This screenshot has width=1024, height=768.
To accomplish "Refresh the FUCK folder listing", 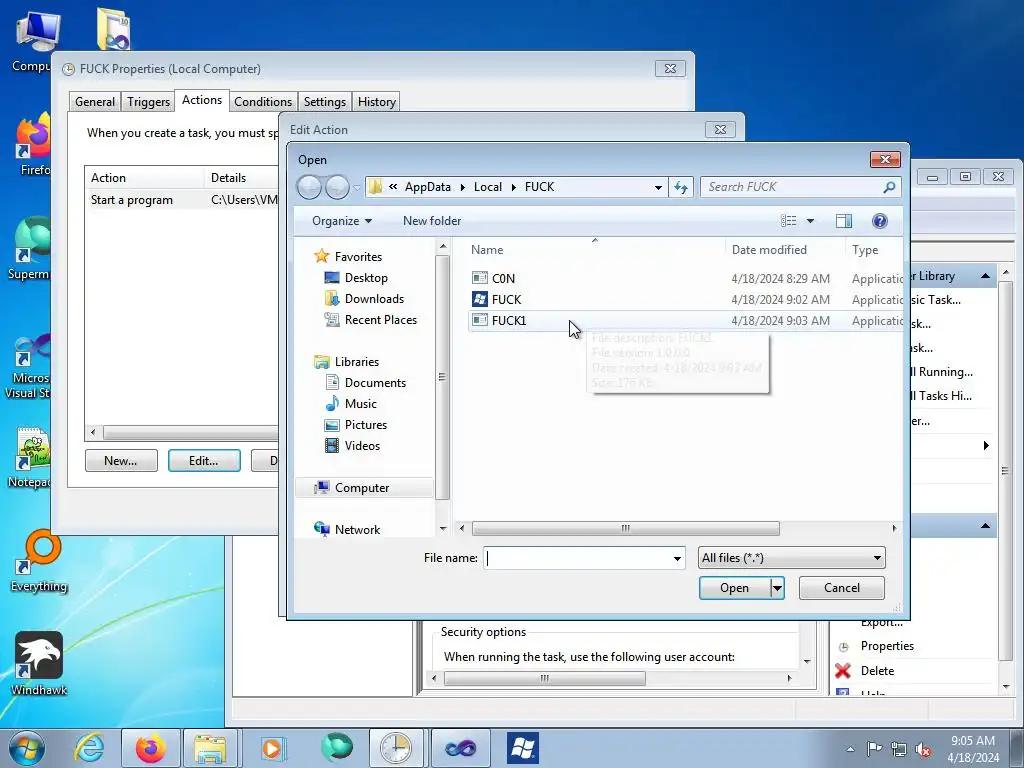I will (680, 187).
